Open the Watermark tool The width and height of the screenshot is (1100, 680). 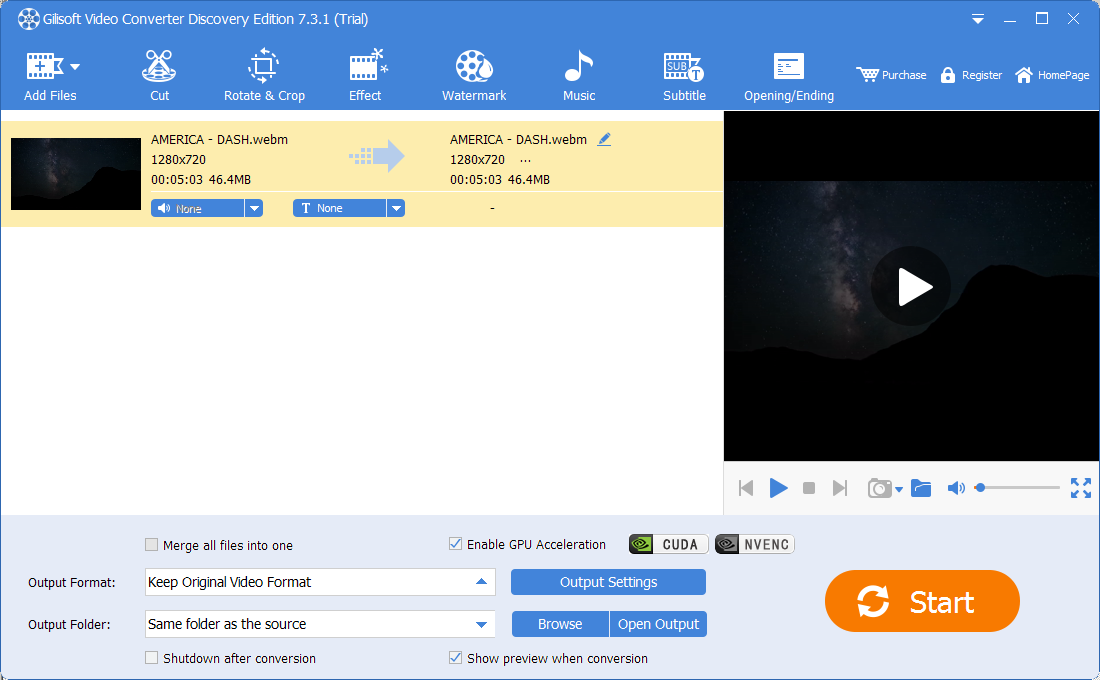pyautogui.click(x=474, y=72)
